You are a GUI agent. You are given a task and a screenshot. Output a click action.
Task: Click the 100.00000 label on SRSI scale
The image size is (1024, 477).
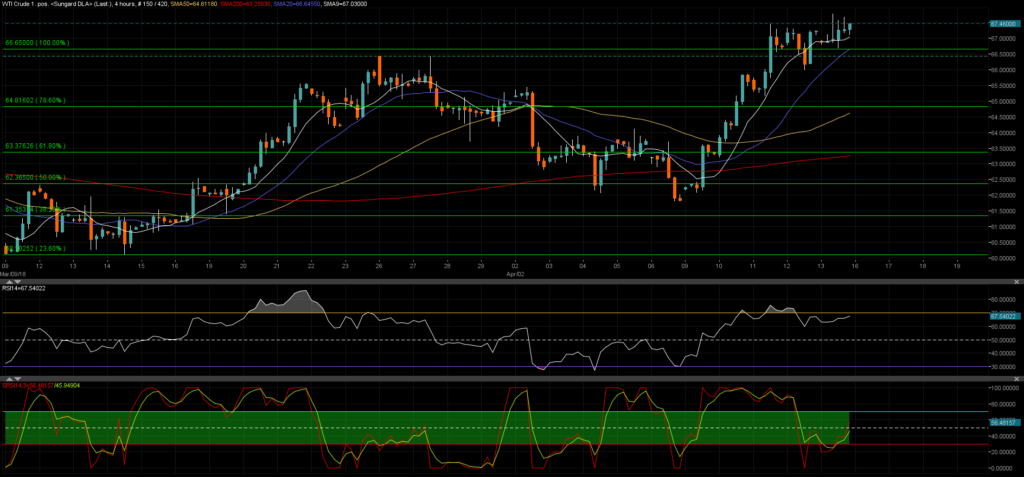[x=1003, y=388]
